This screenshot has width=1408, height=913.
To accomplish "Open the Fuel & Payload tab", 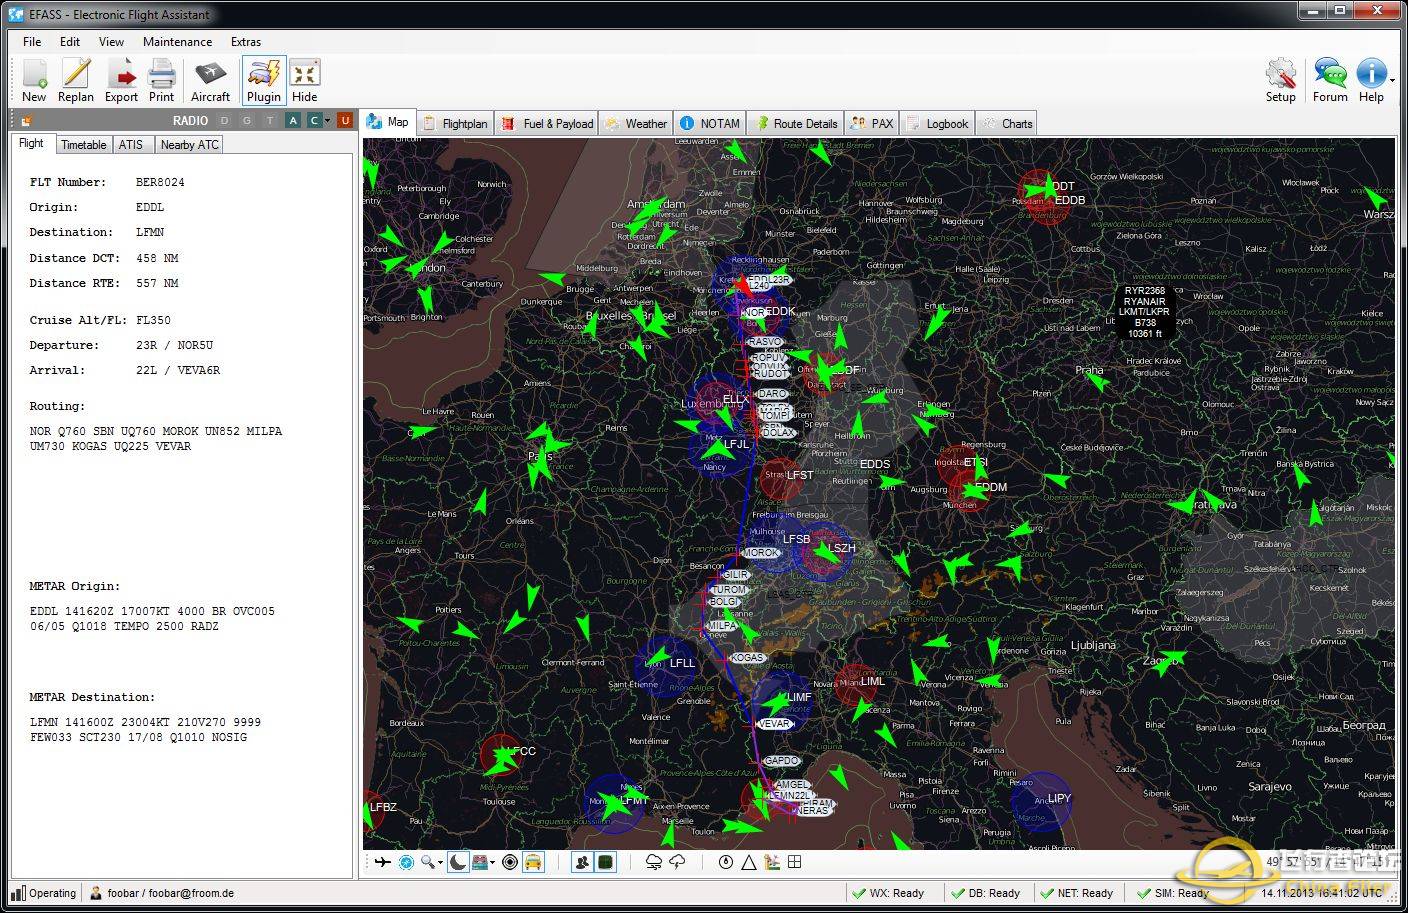I will tap(548, 124).
